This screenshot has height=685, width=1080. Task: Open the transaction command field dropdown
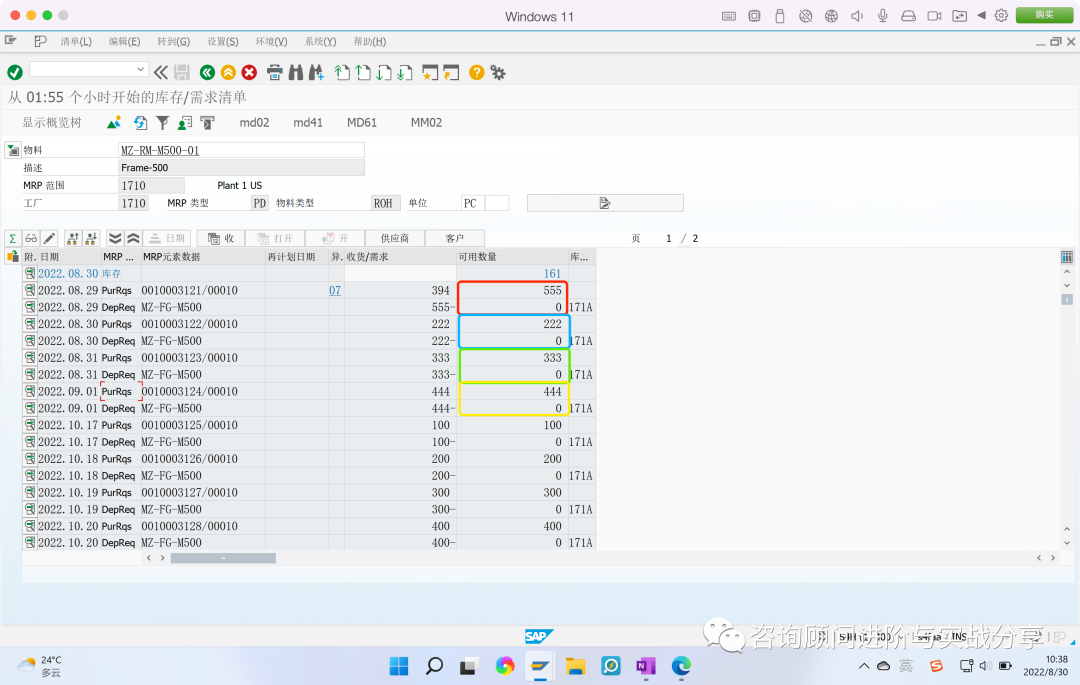point(141,69)
